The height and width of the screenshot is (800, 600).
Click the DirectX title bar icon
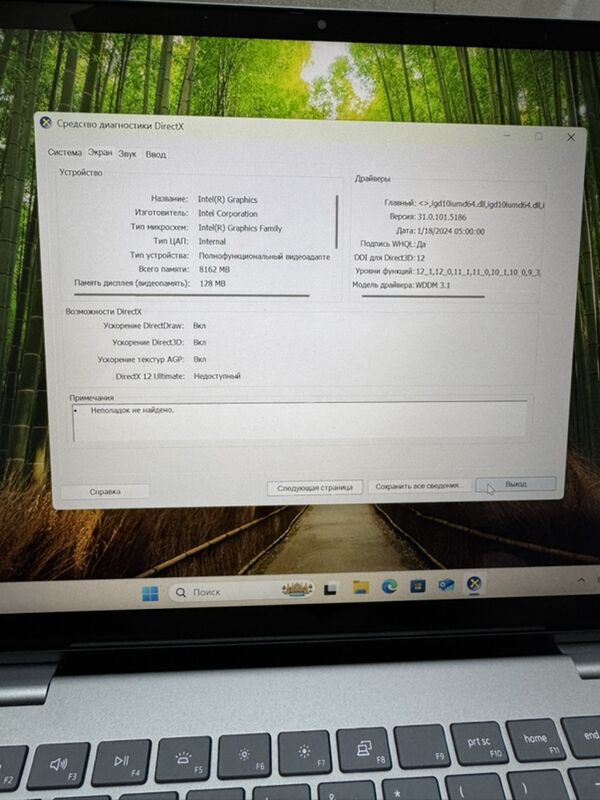(46, 123)
